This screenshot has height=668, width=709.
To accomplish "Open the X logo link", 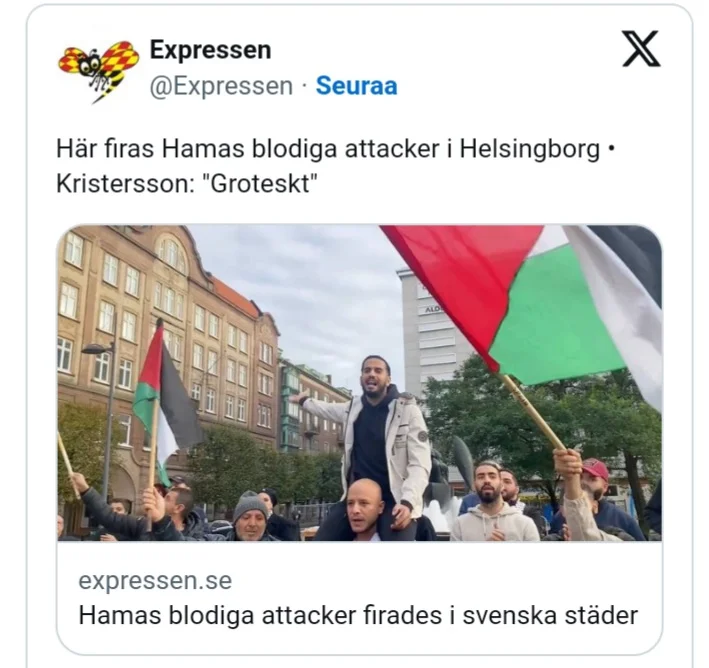I will (x=641, y=49).
